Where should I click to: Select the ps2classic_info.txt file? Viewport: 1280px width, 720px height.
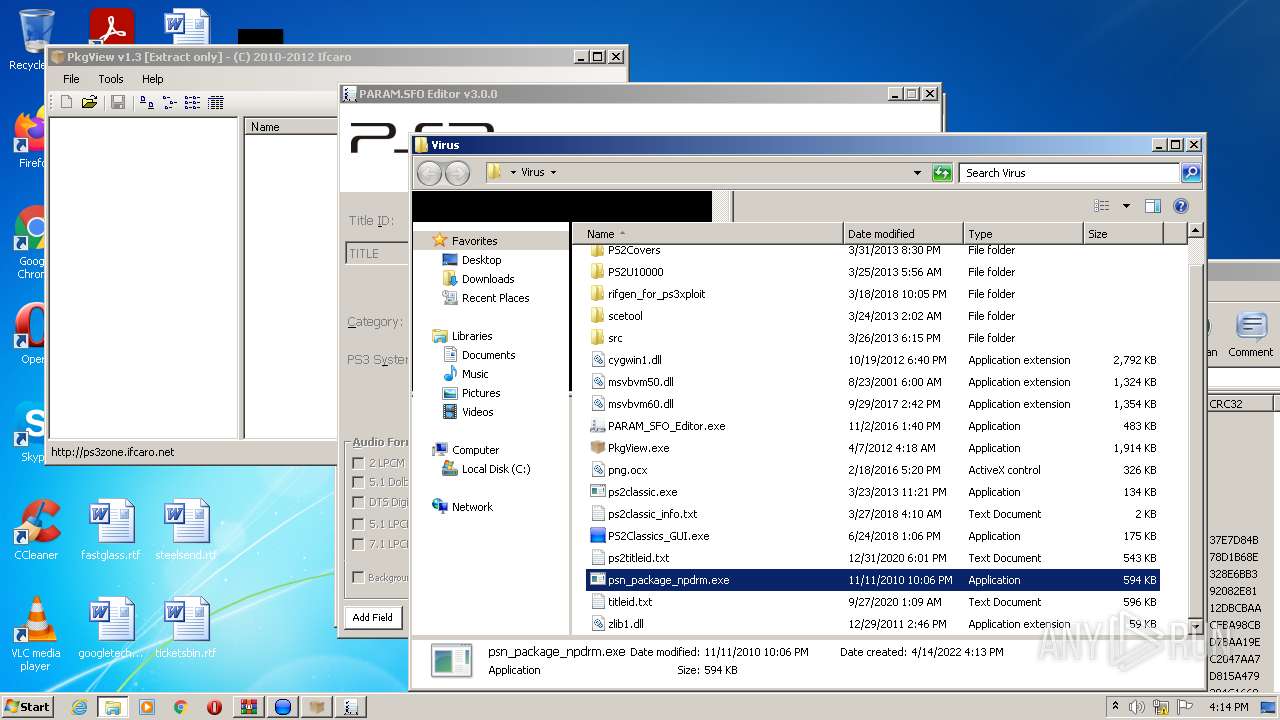click(652, 514)
